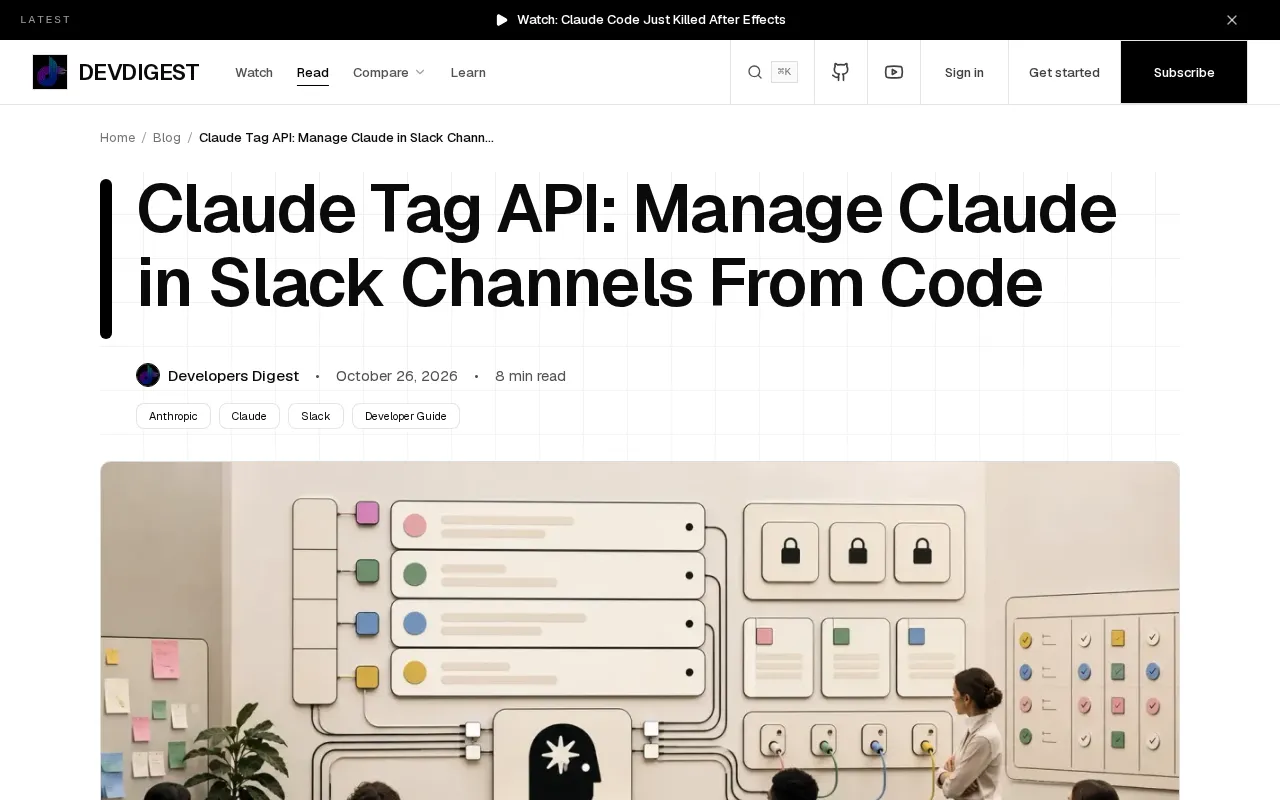The image size is (1280, 800).
Task: Click the current article breadcrumb title
Action: pos(346,138)
